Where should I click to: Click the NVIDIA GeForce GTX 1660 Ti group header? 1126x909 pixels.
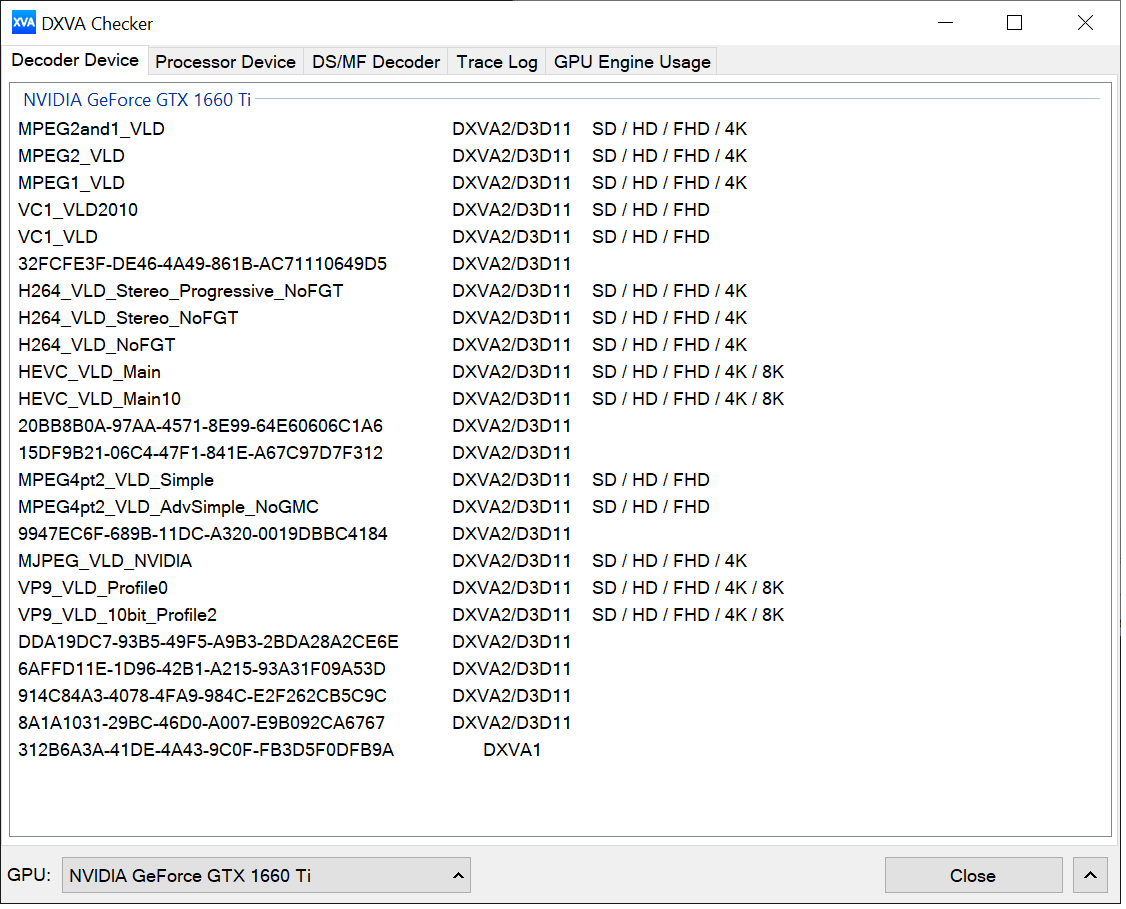(x=137, y=100)
